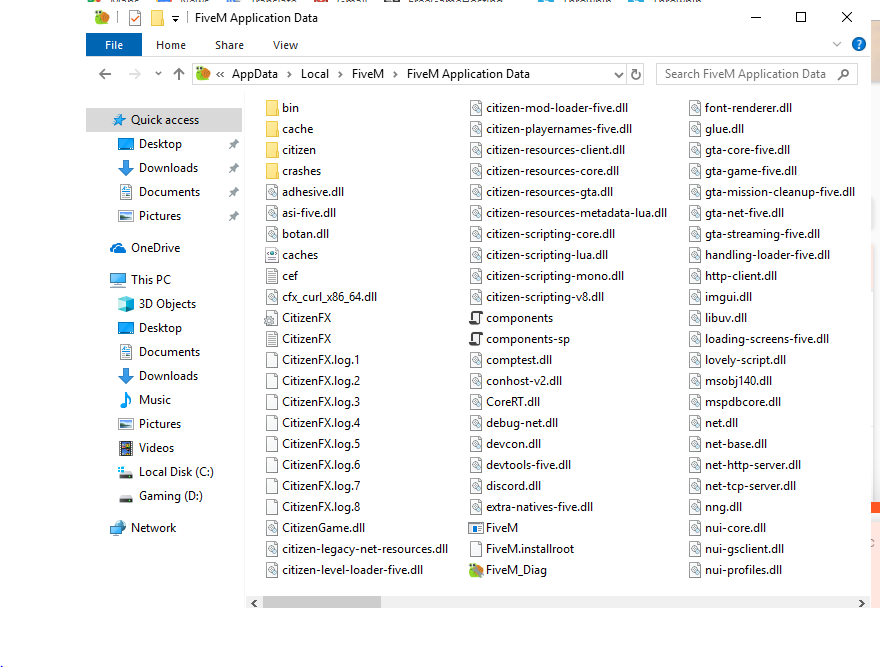880x667 pixels.
Task: Click the search magnifier icon
Action: point(843,74)
